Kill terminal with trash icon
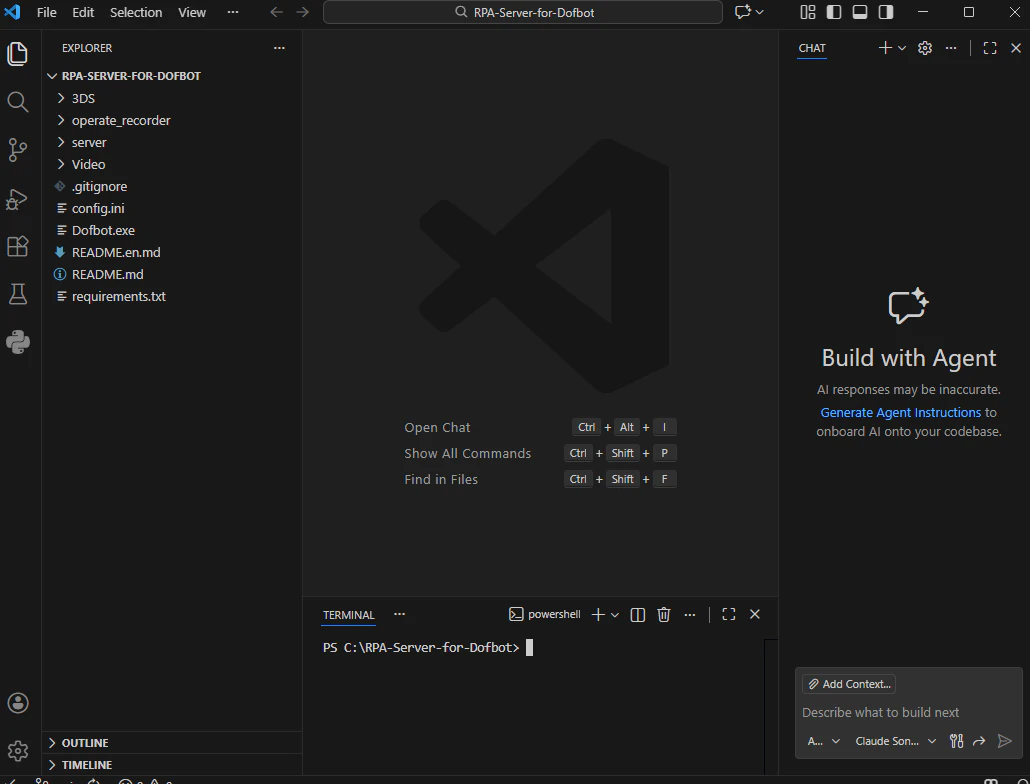Screen dimensions: 1030x784 664,615
